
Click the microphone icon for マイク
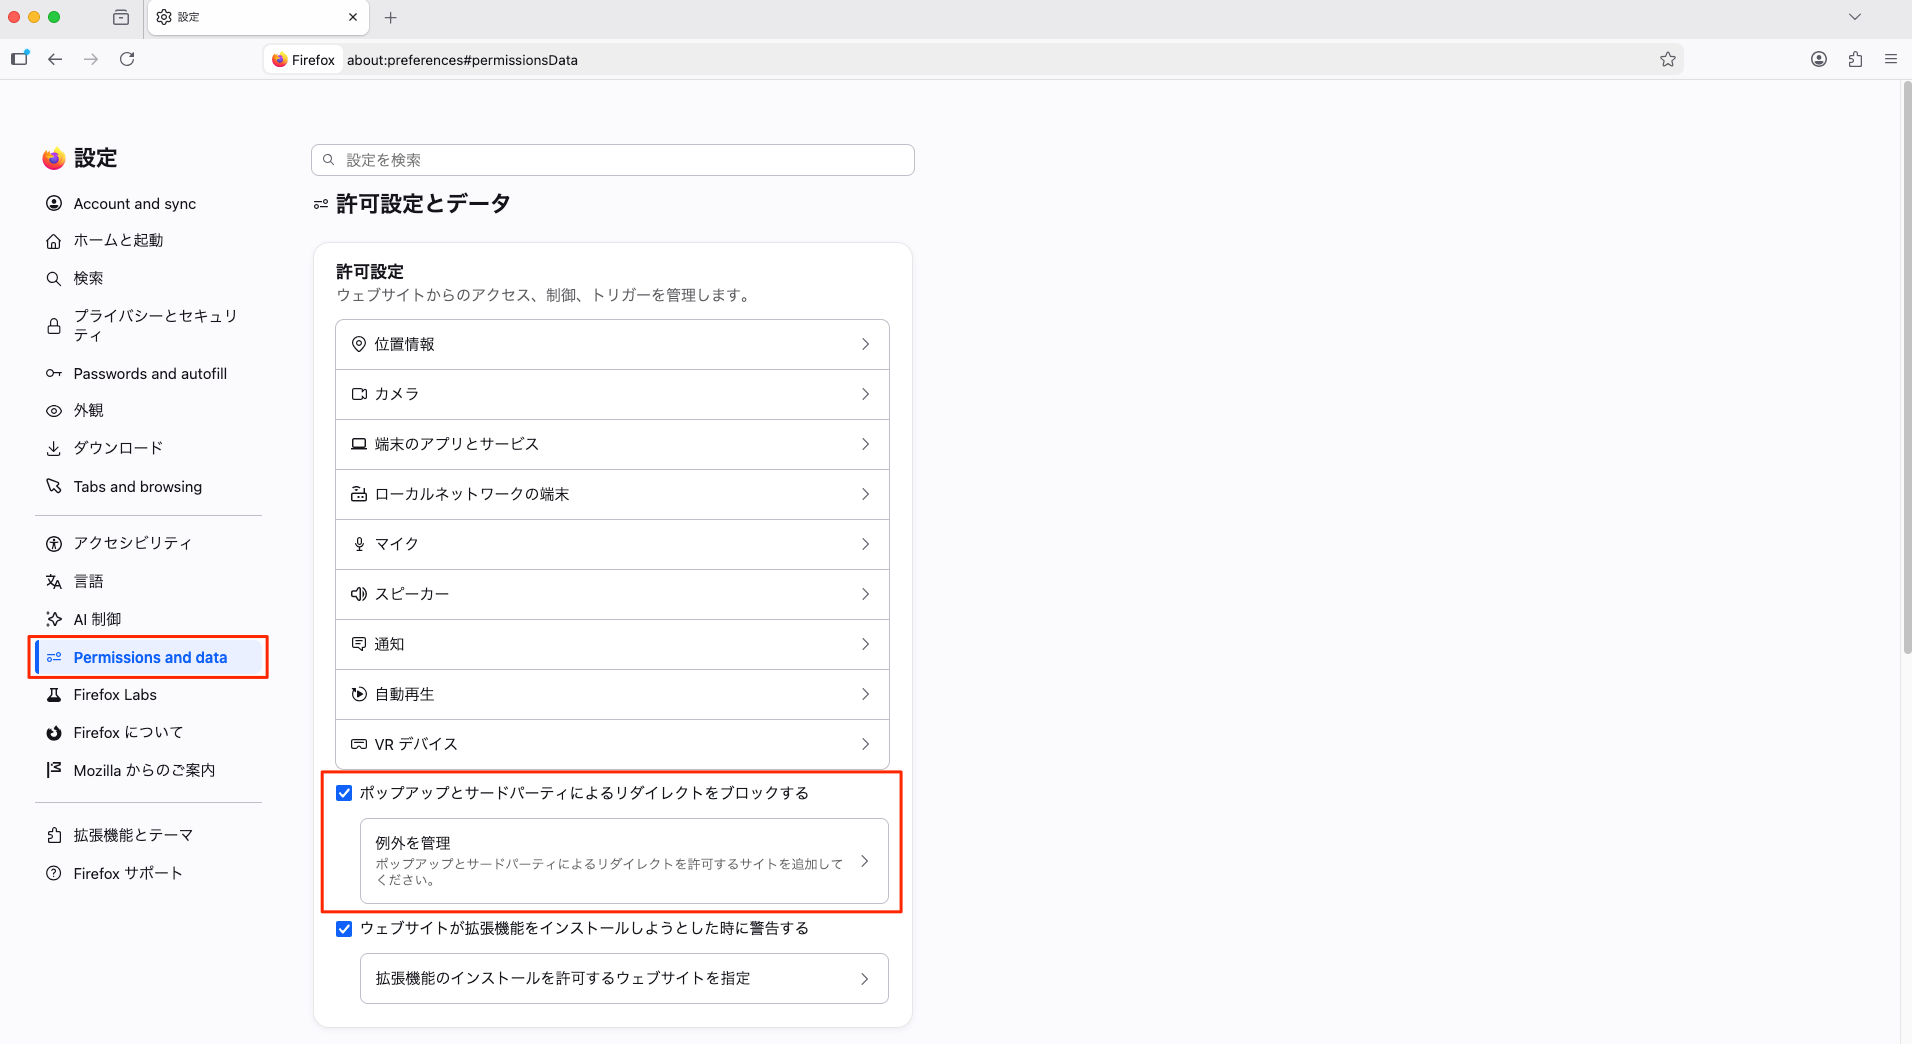pos(359,544)
